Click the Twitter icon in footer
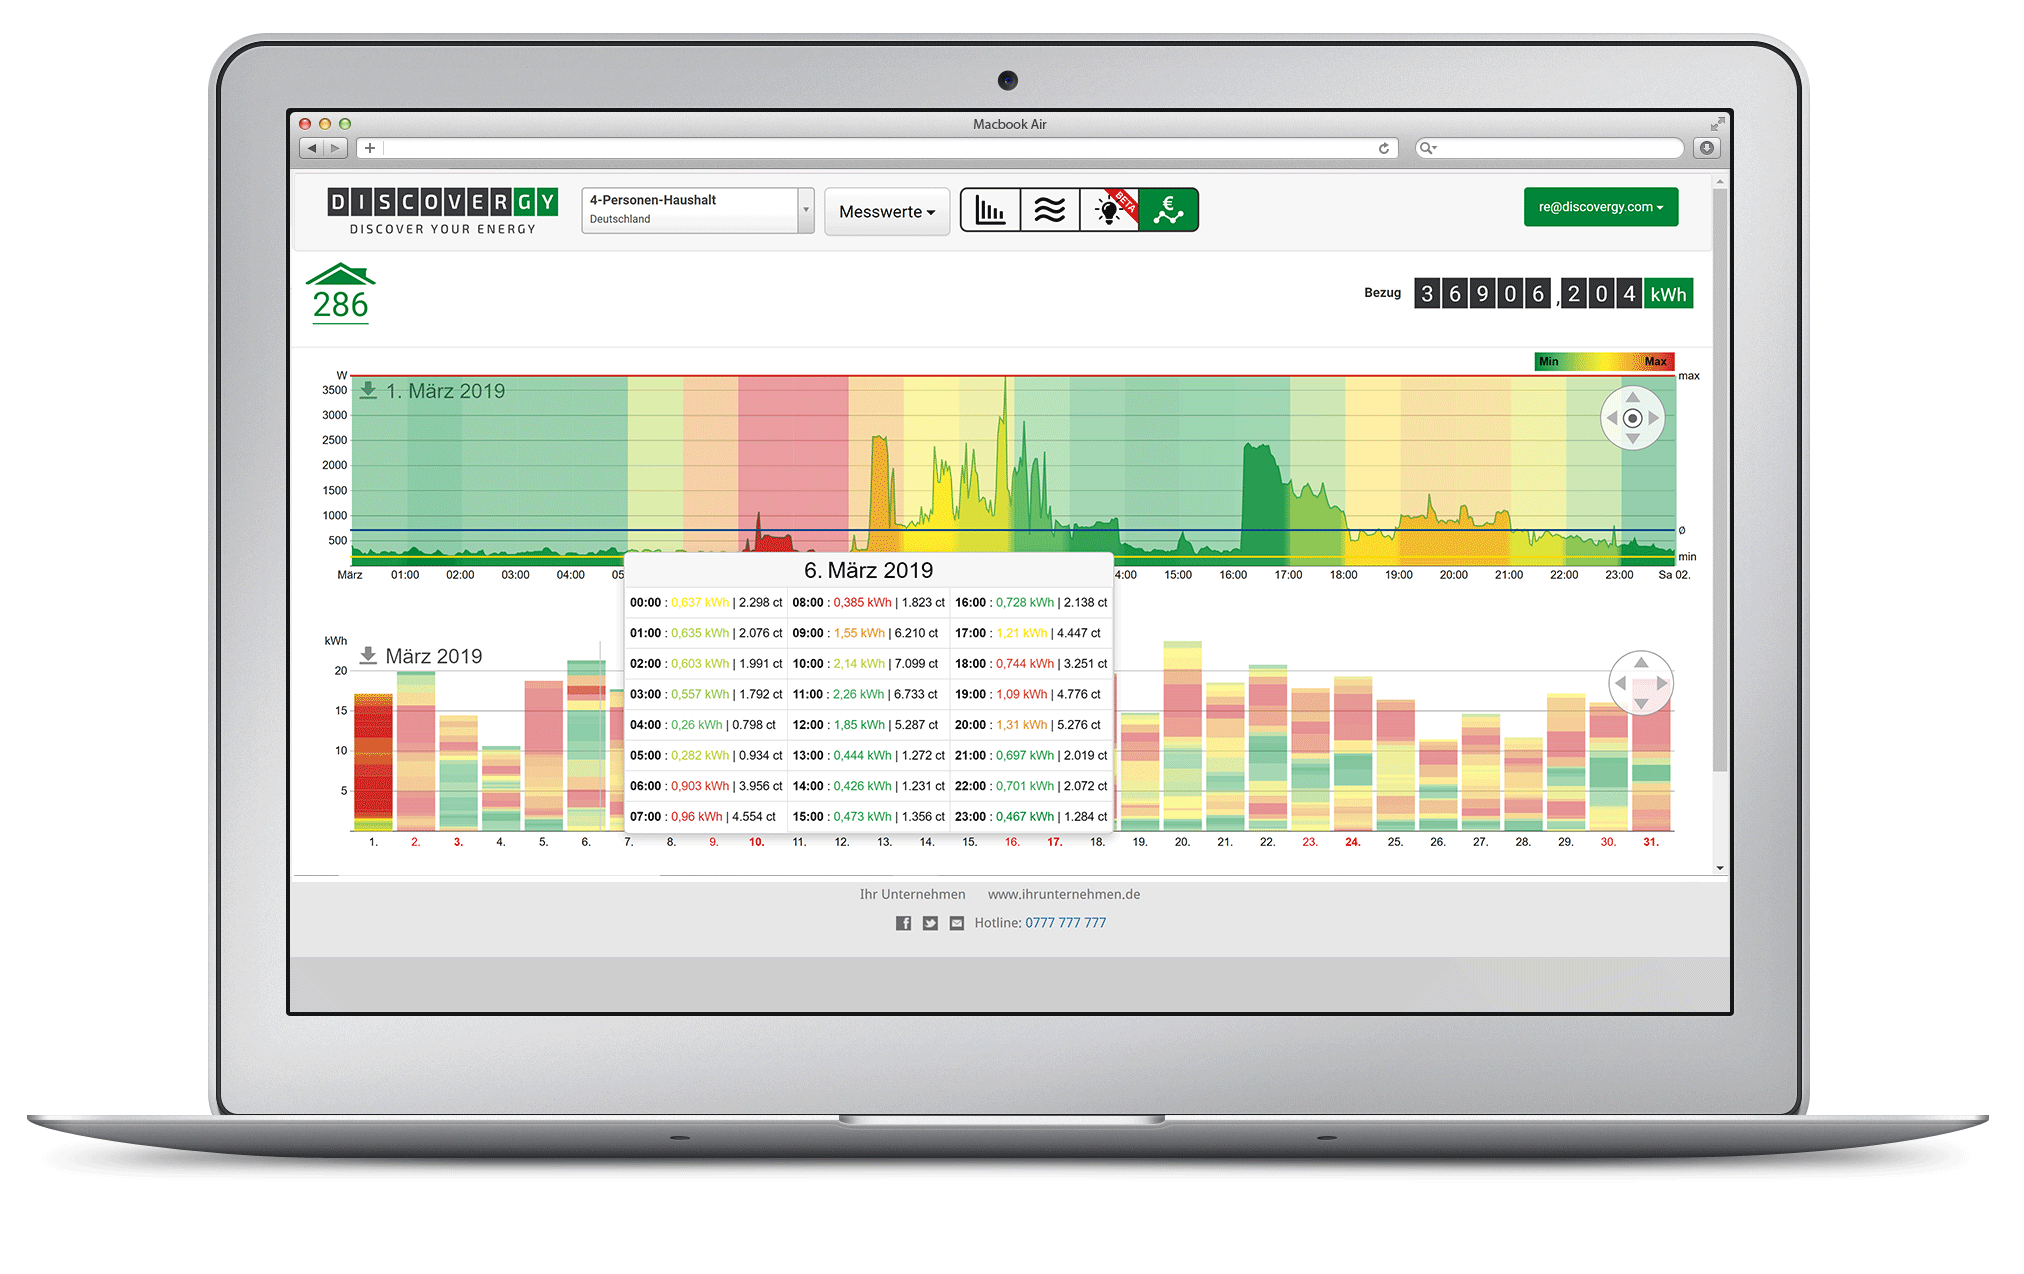 point(930,923)
